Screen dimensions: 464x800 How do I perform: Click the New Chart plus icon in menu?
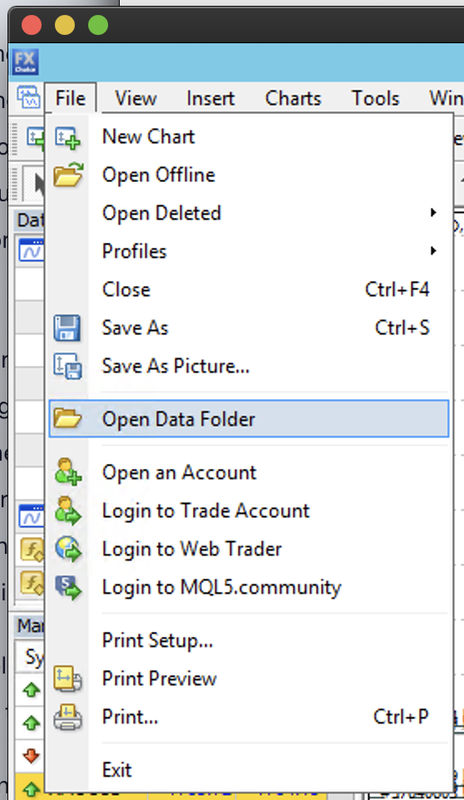[67, 137]
